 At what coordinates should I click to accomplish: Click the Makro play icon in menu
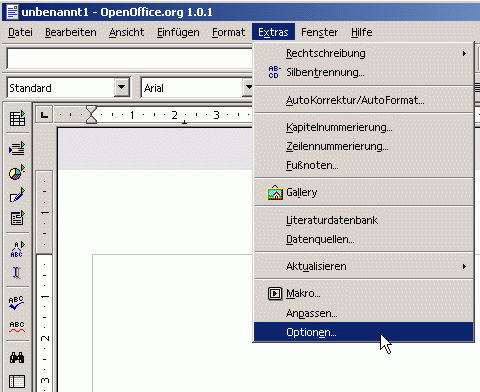[275, 294]
